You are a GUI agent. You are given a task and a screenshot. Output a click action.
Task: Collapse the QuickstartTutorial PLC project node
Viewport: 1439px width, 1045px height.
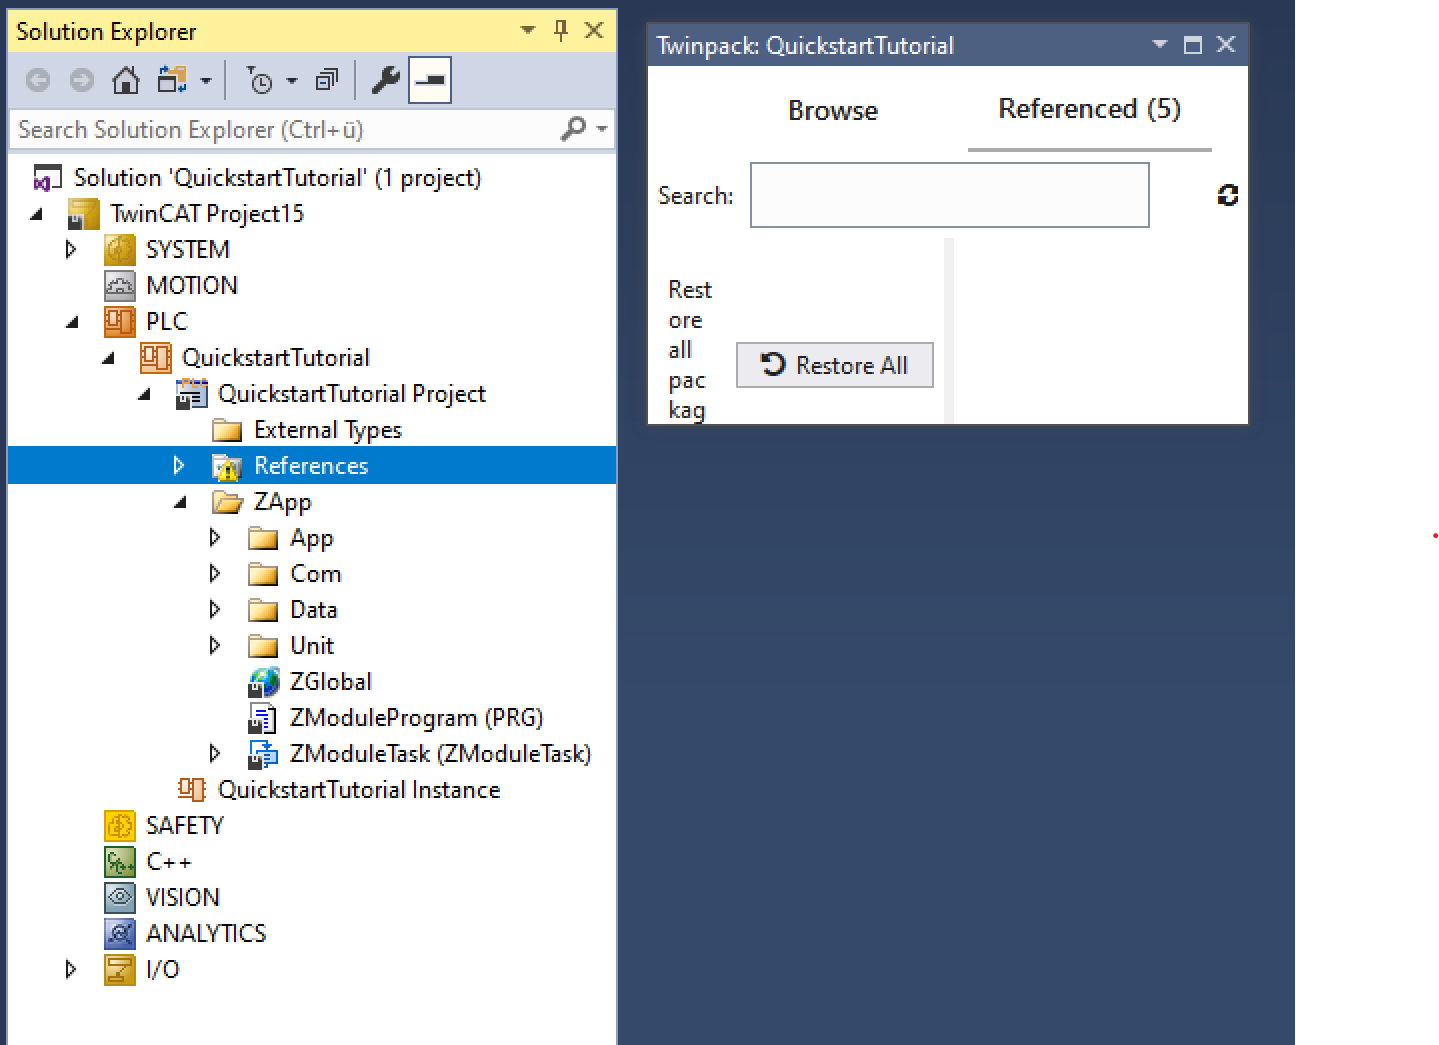point(109,358)
